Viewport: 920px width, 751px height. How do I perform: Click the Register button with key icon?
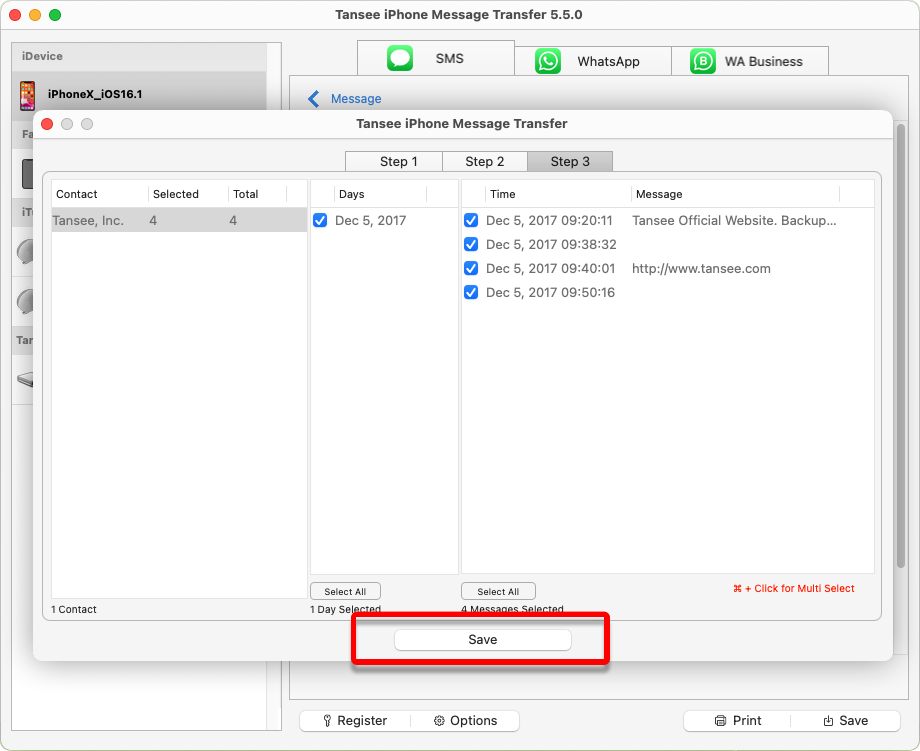[x=356, y=720]
